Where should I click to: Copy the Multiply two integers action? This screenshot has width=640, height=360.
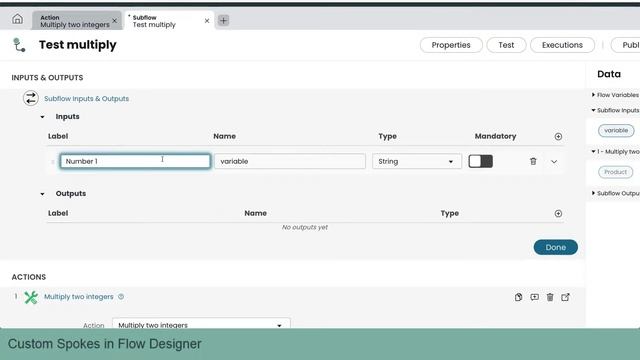point(518,297)
